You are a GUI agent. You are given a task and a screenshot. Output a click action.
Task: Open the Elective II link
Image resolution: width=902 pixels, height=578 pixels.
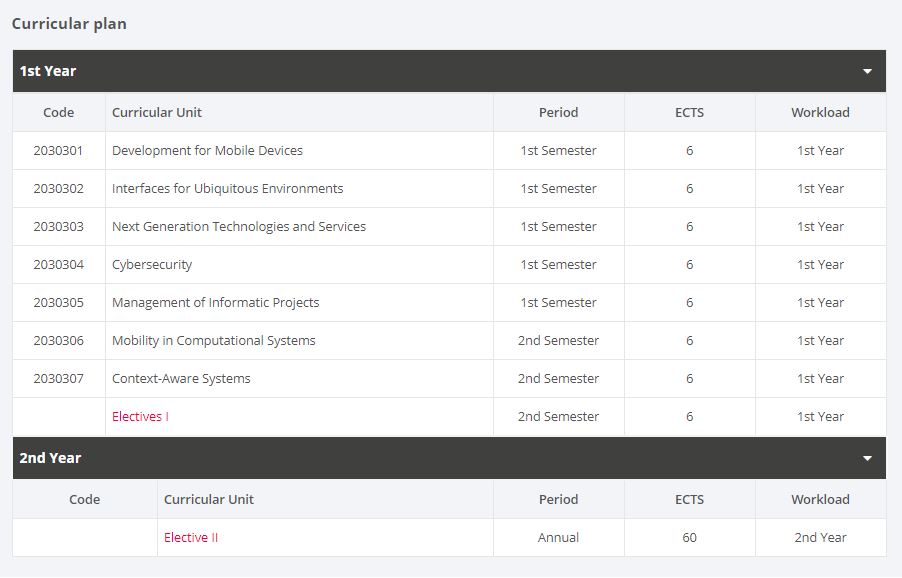pos(191,537)
